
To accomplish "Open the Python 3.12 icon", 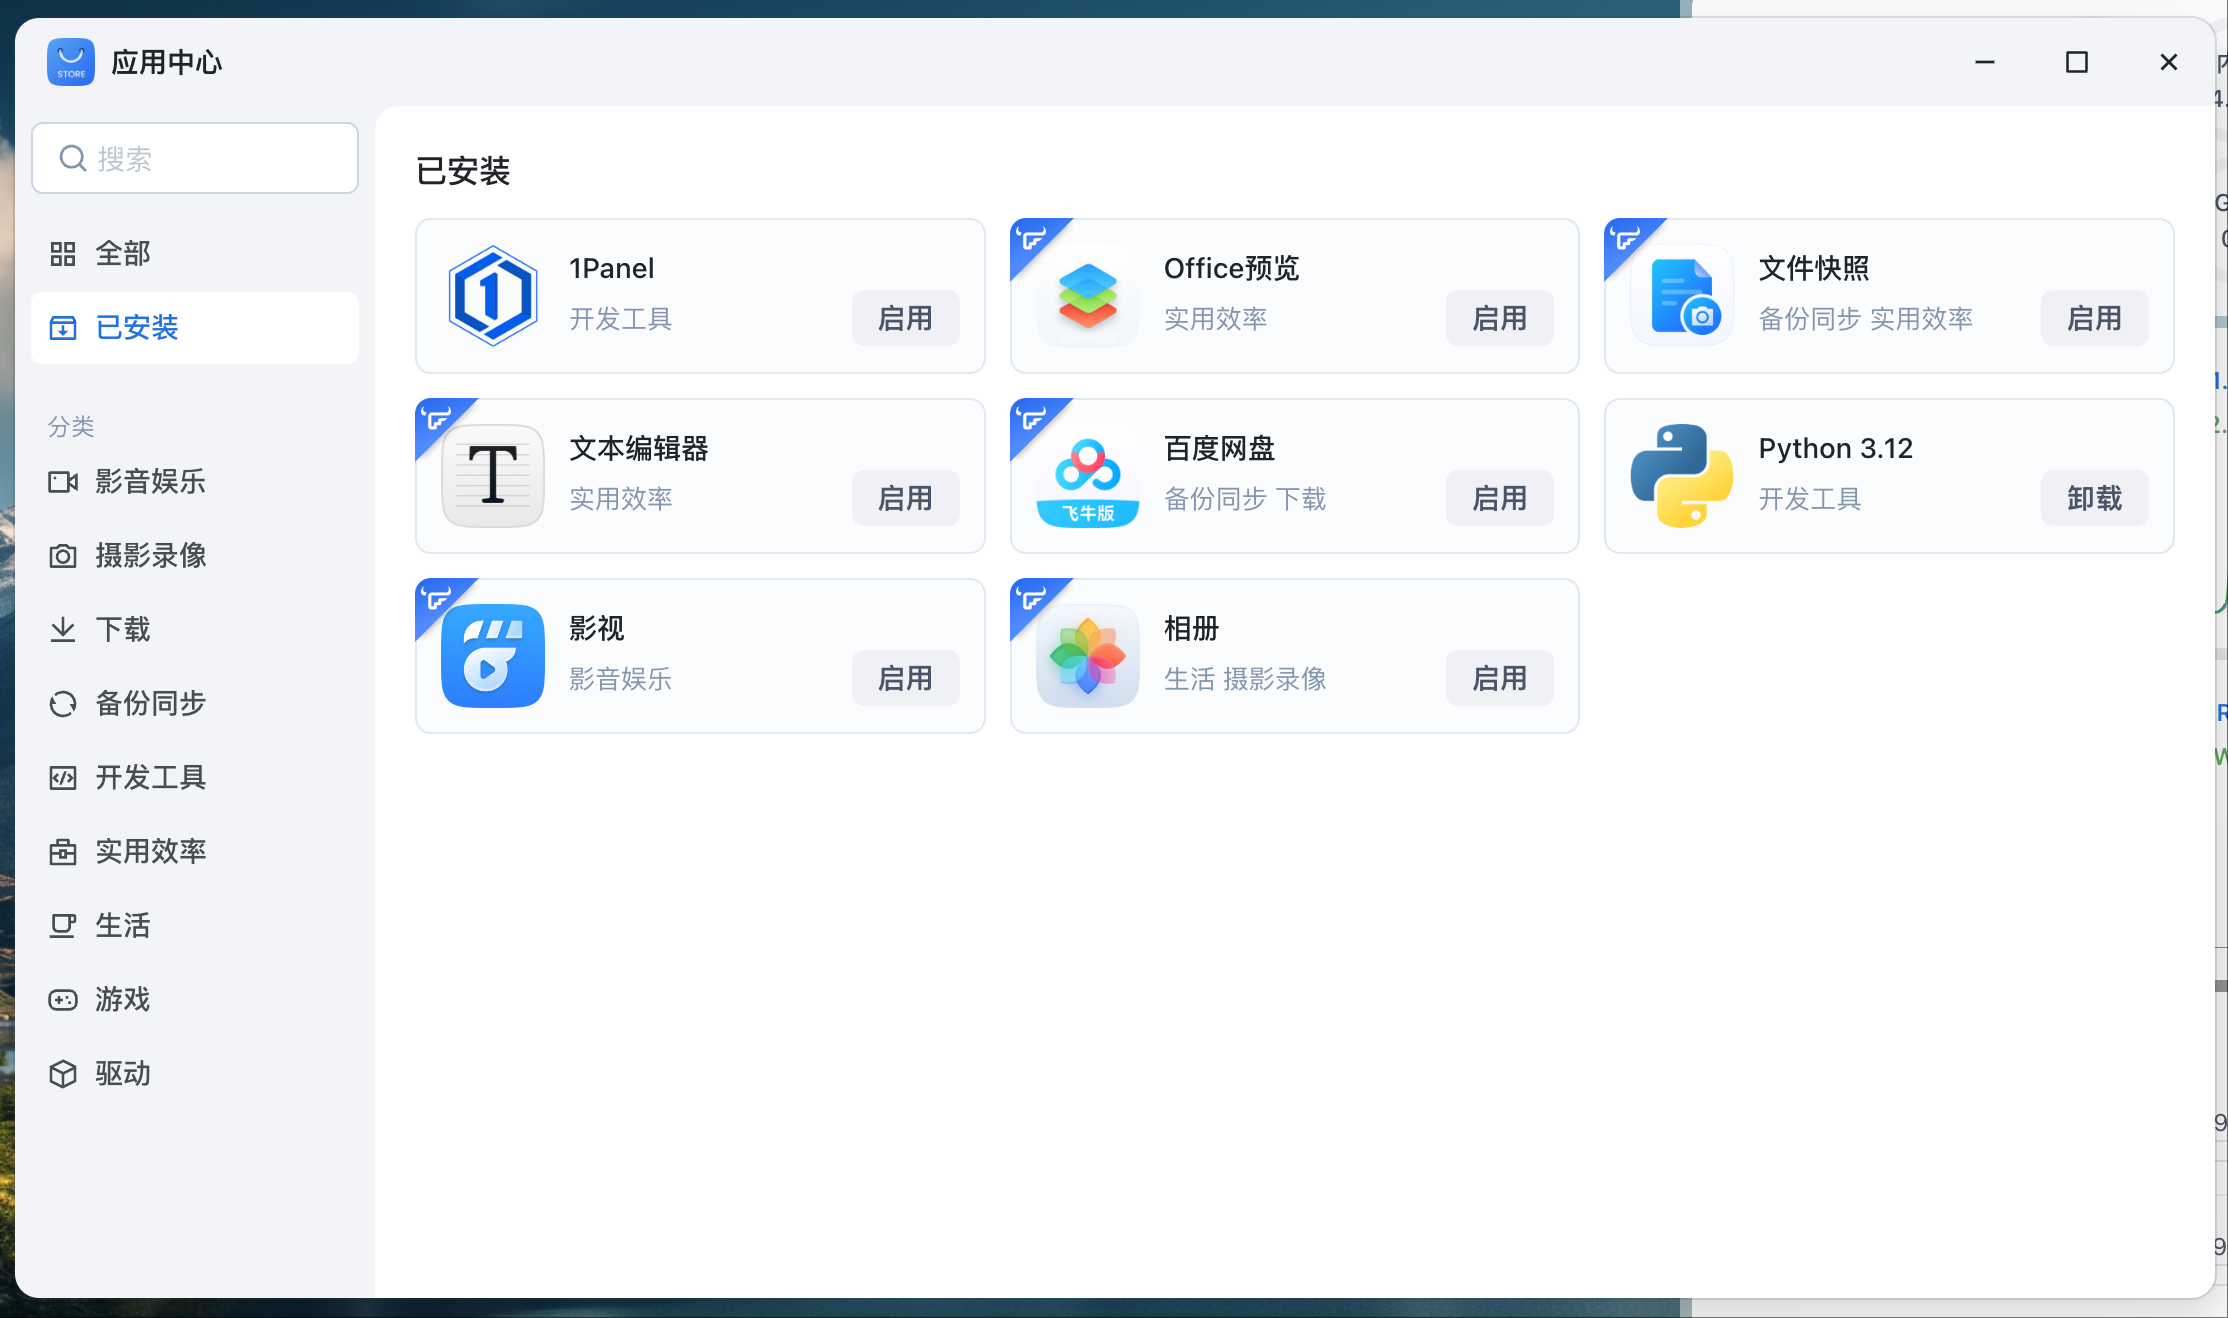I will coord(1682,476).
